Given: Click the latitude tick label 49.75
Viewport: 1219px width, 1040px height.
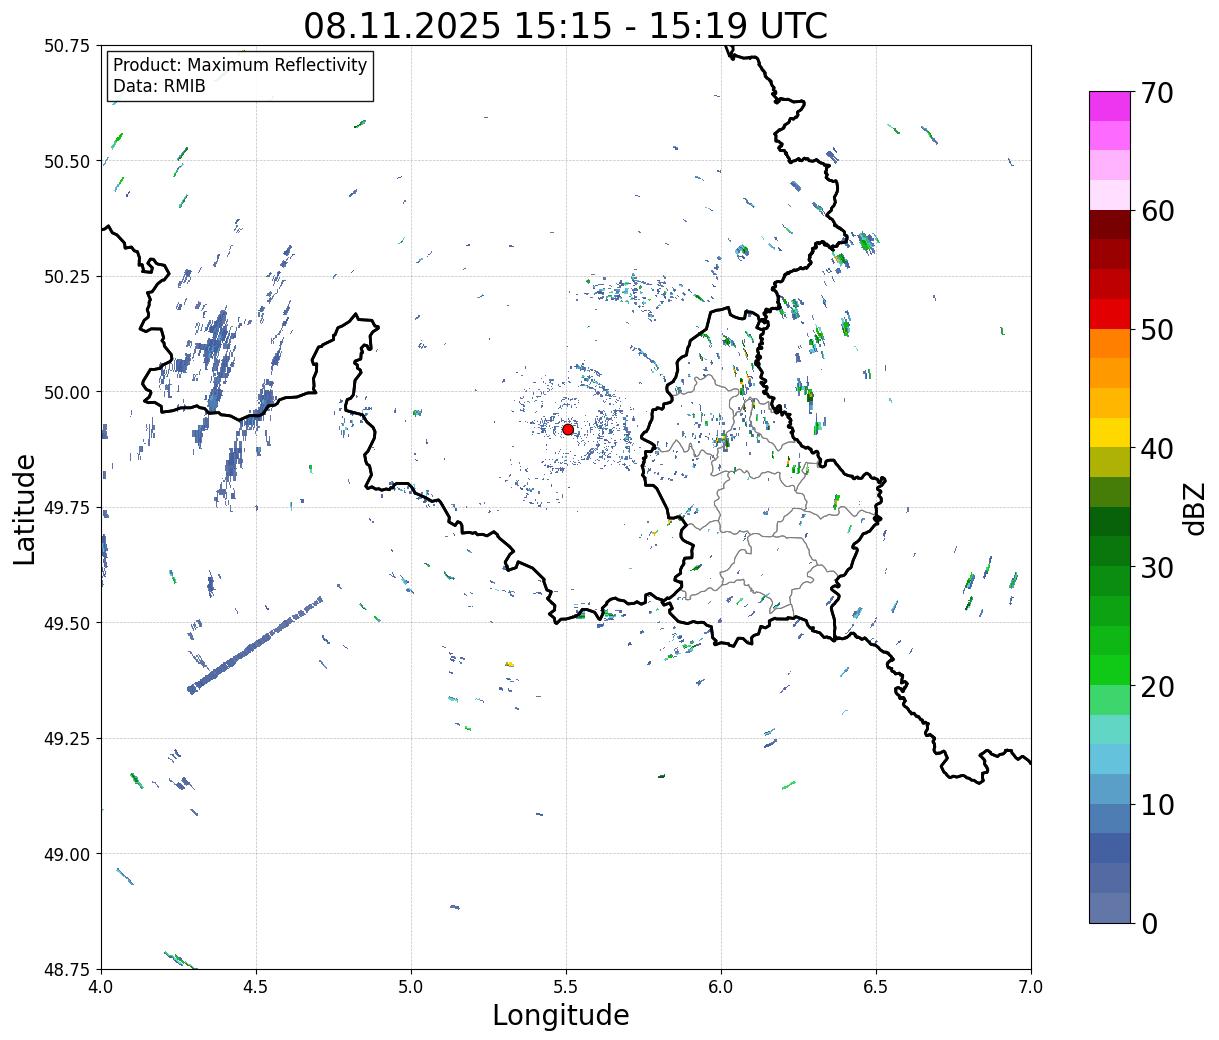Looking at the screenshot, I should coord(68,508).
